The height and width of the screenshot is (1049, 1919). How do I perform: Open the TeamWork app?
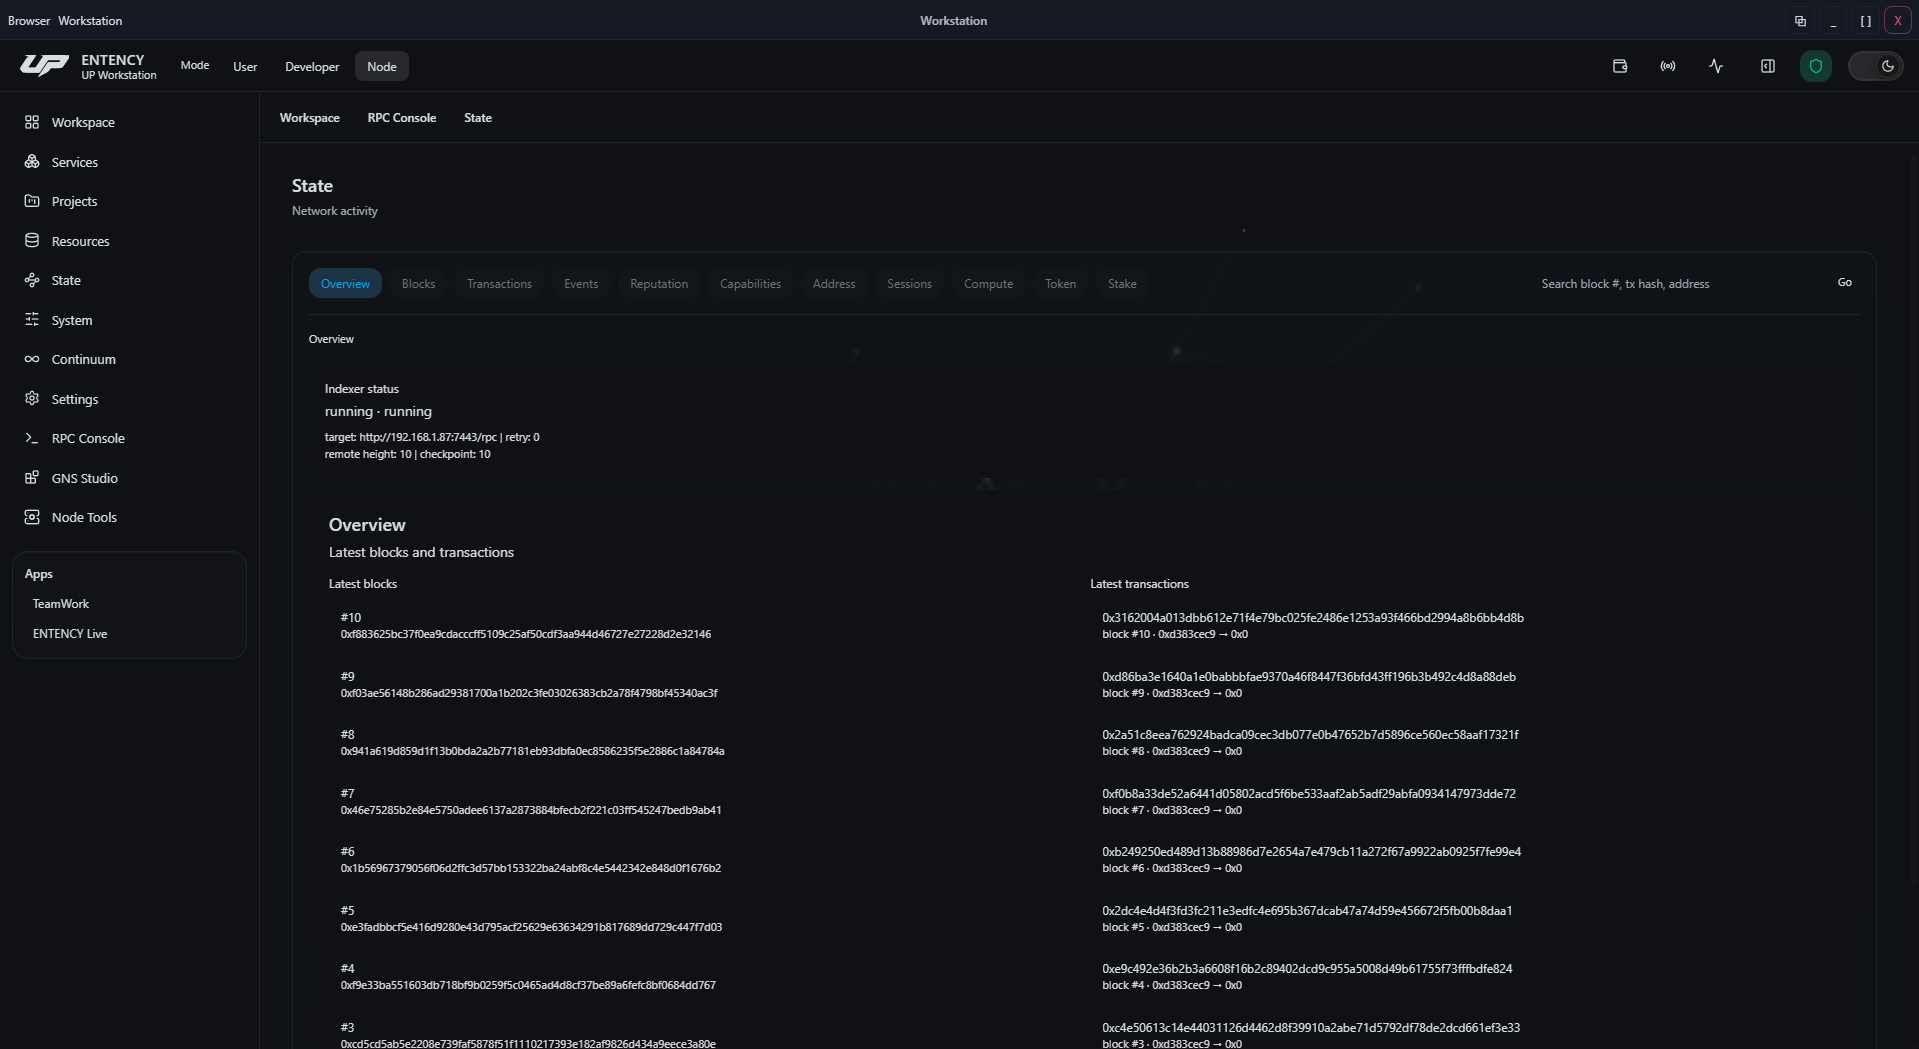(61, 604)
